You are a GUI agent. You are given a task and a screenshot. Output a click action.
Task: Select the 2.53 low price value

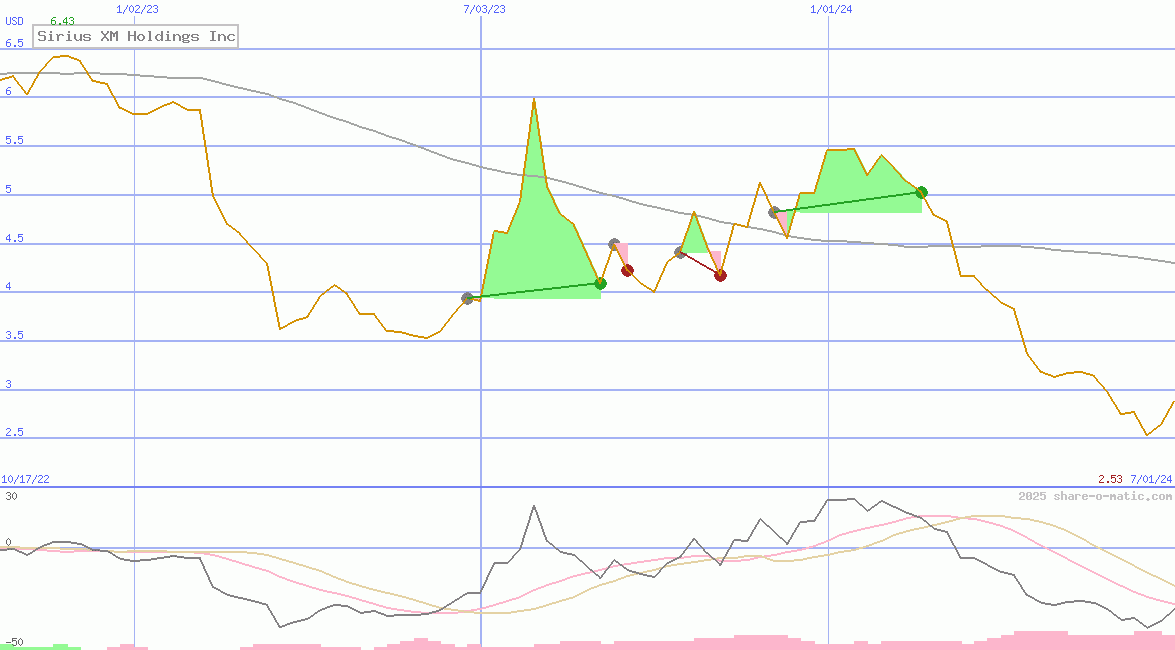1110,480
